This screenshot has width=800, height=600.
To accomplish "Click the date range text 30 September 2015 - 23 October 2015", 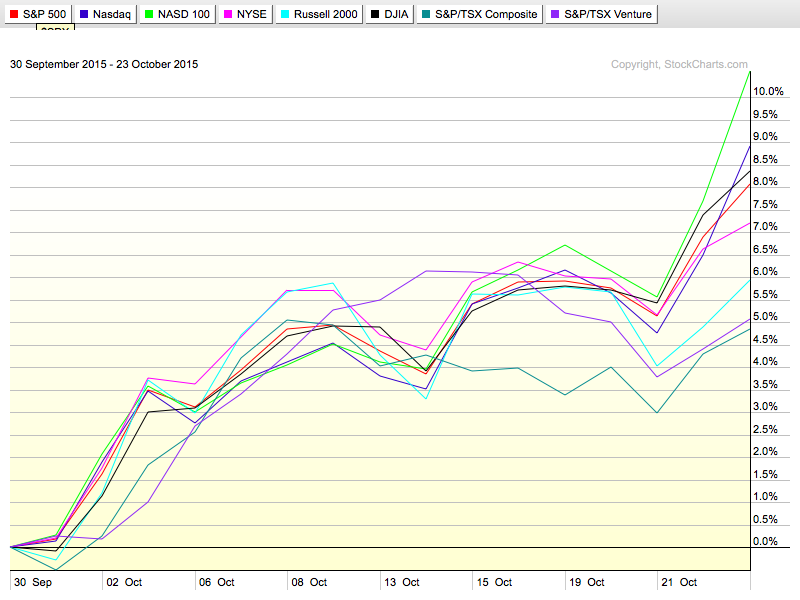I will click(x=104, y=64).
